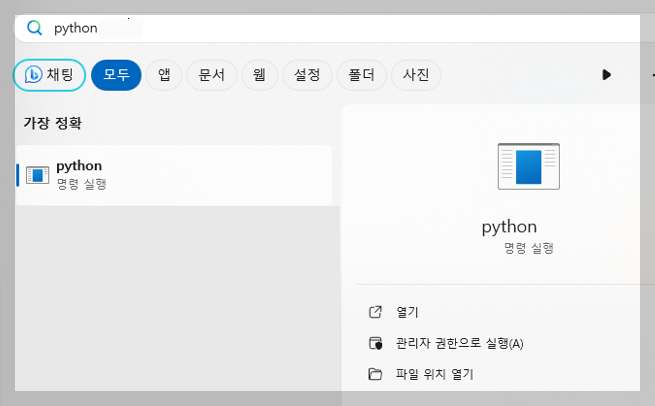The width and height of the screenshot is (655, 406).
Task: Click 명령 실행 label in preview pane
Action: point(528,248)
